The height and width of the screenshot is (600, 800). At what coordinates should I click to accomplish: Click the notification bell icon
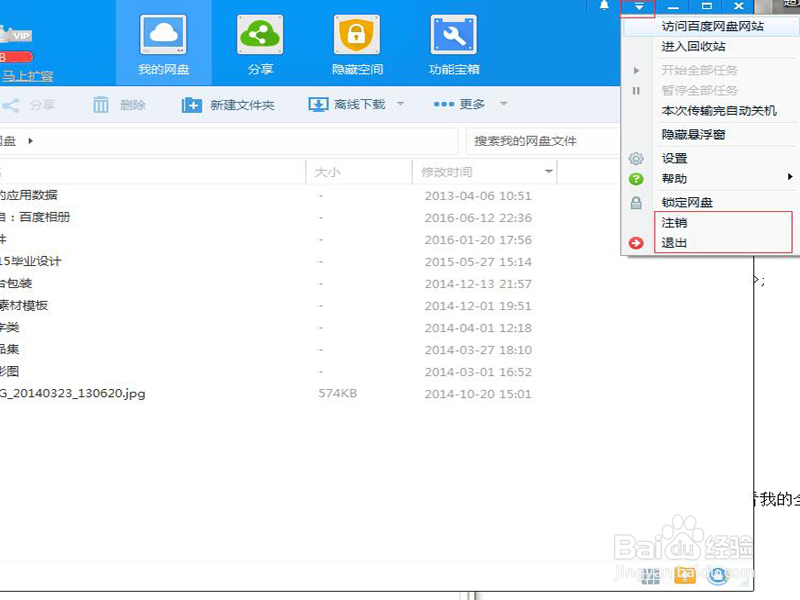604,6
